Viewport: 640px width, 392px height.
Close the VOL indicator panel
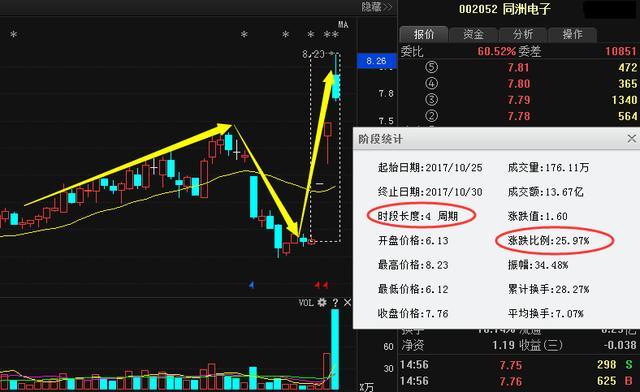pyautogui.click(x=347, y=303)
